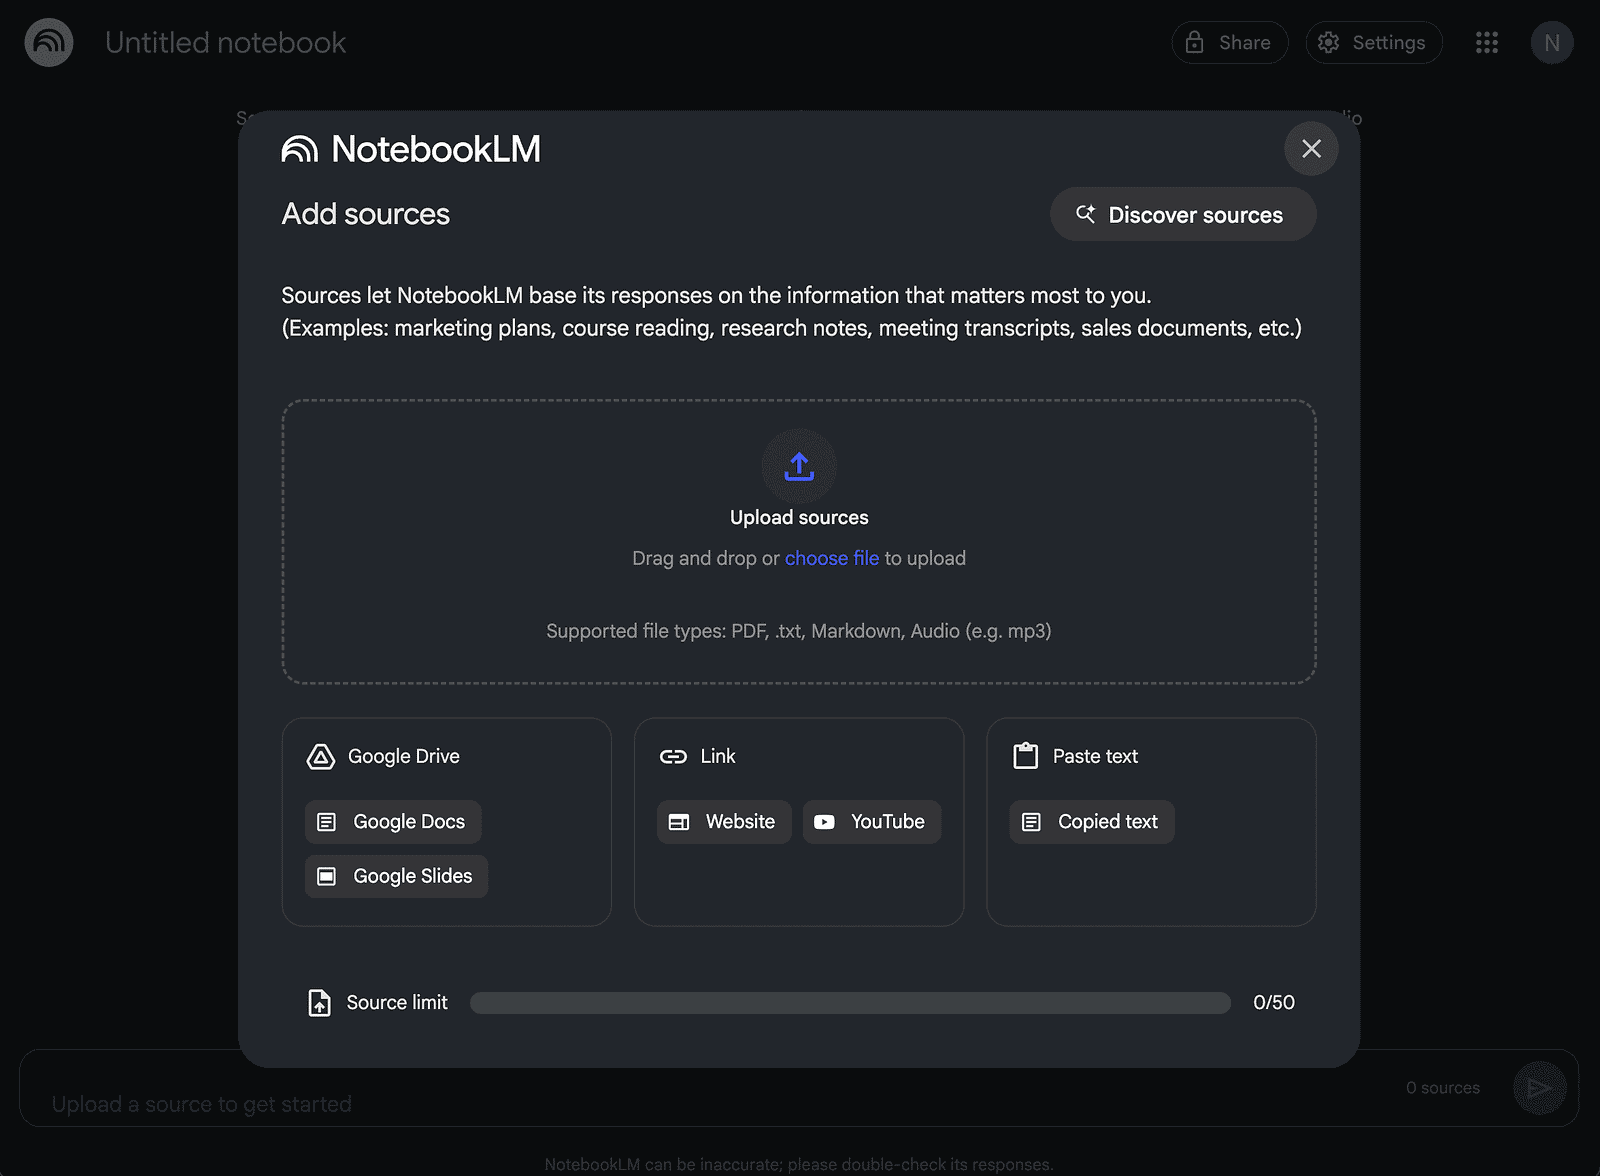Open the Share button in the header
Viewport: 1600px width, 1176px height.
[1230, 43]
